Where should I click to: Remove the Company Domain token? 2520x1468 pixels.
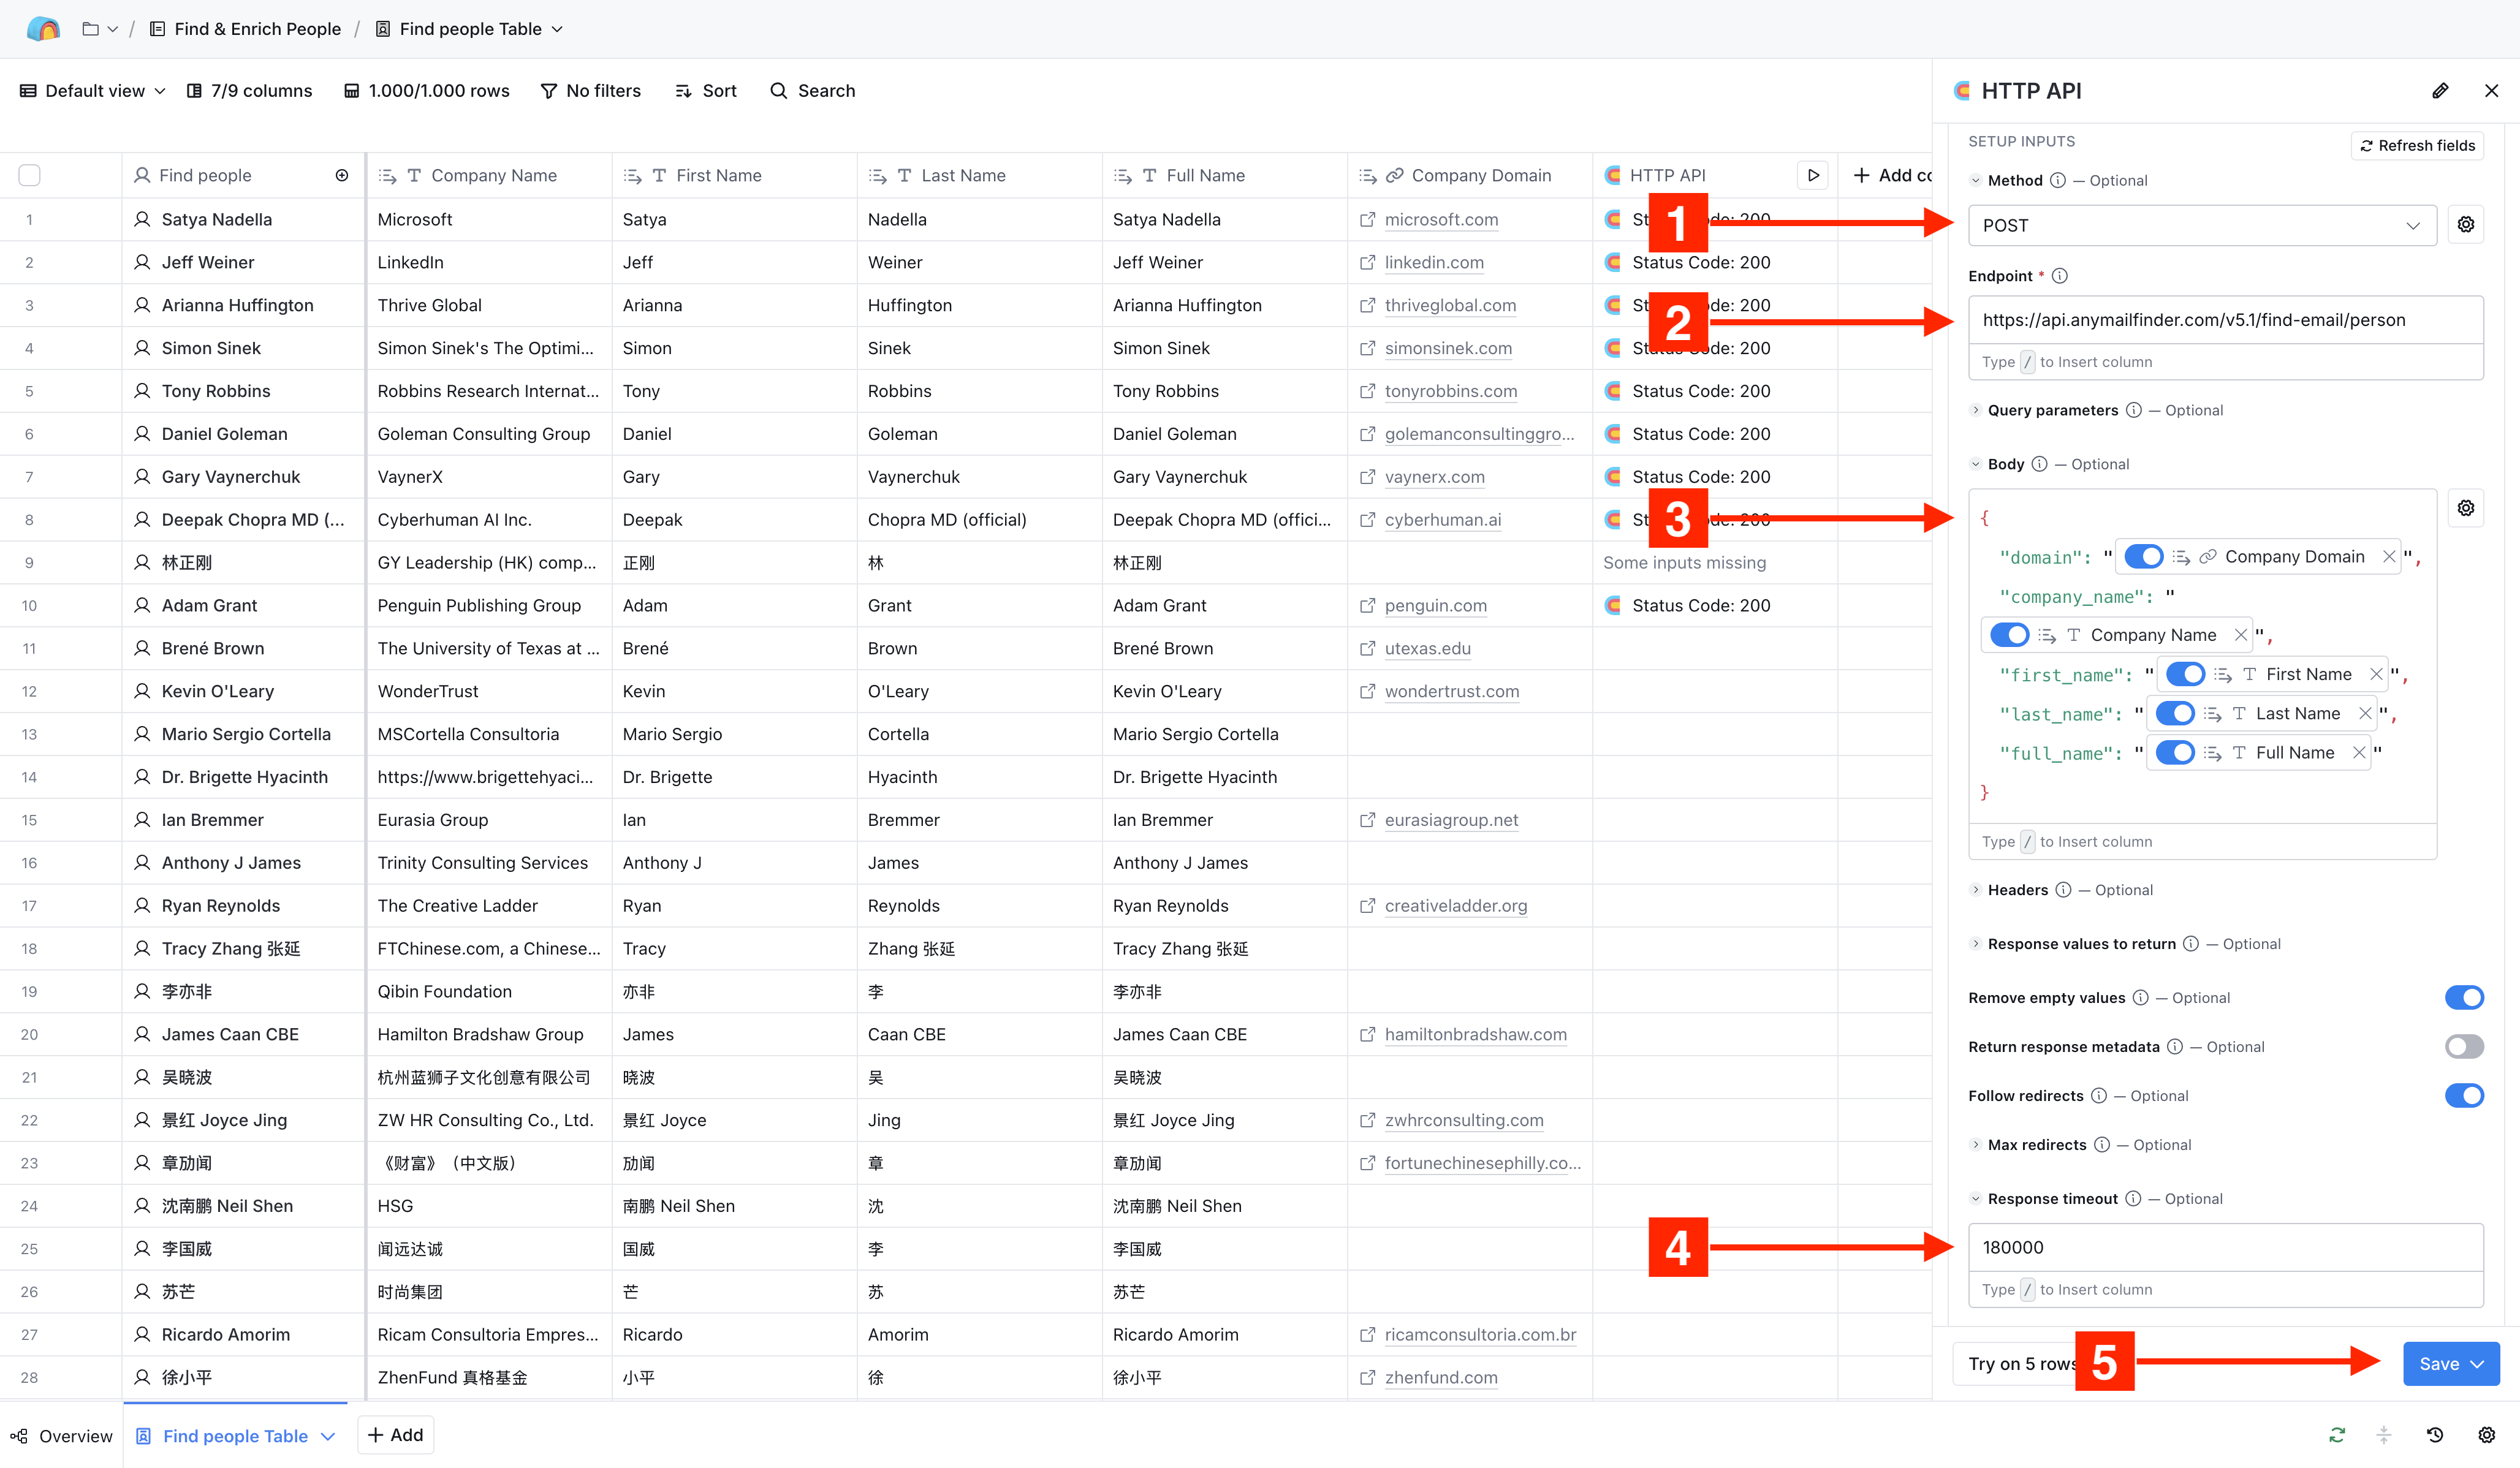(x=2389, y=557)
